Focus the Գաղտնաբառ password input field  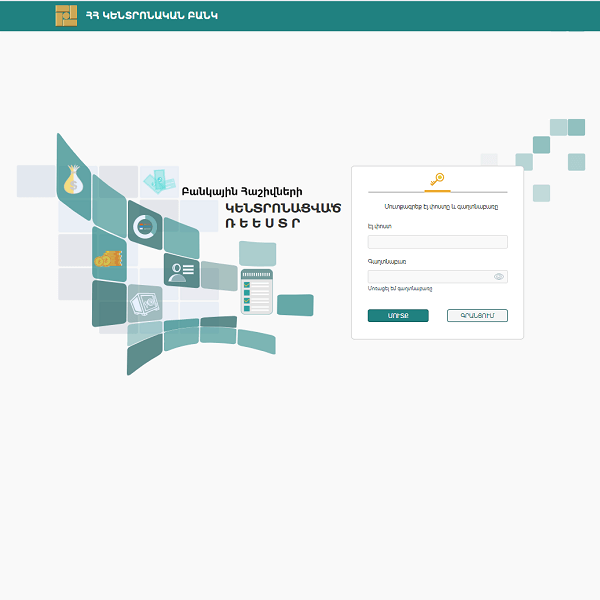pyautogui.click(x=430, y=277)
